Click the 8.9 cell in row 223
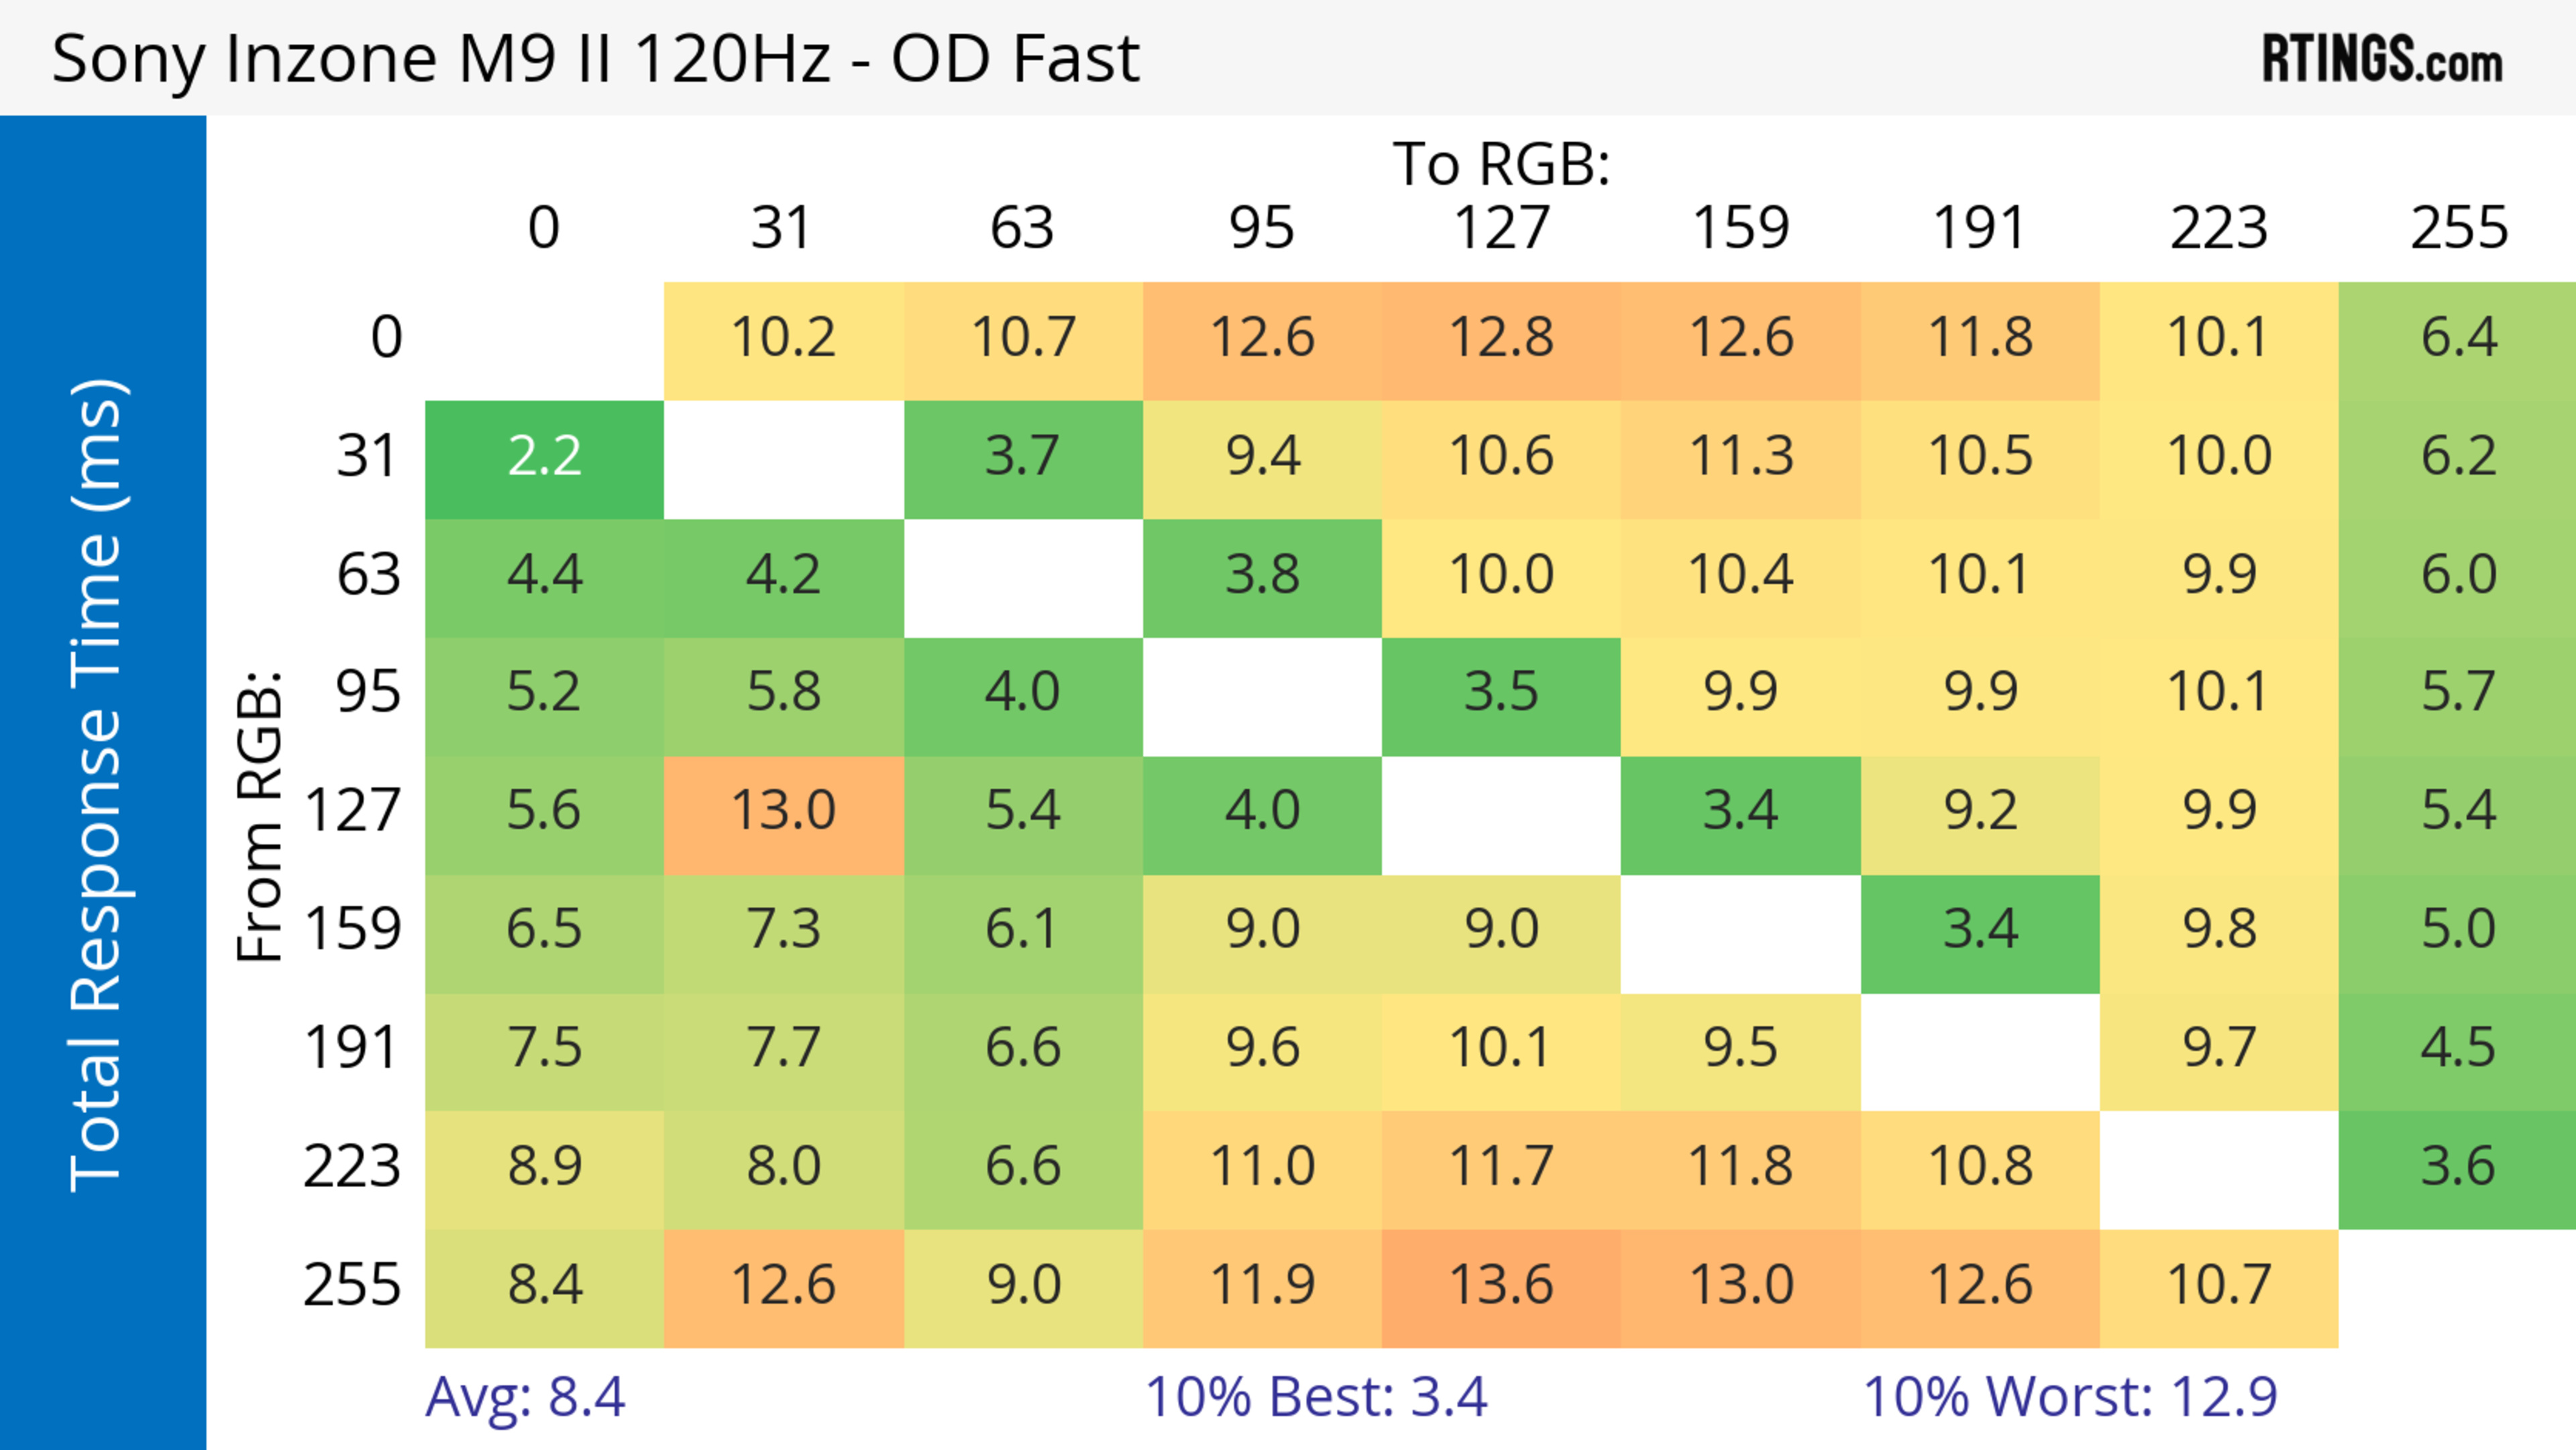Image resolution: width=2576 pixels, height=1450 pixels. coord(544,1167)
